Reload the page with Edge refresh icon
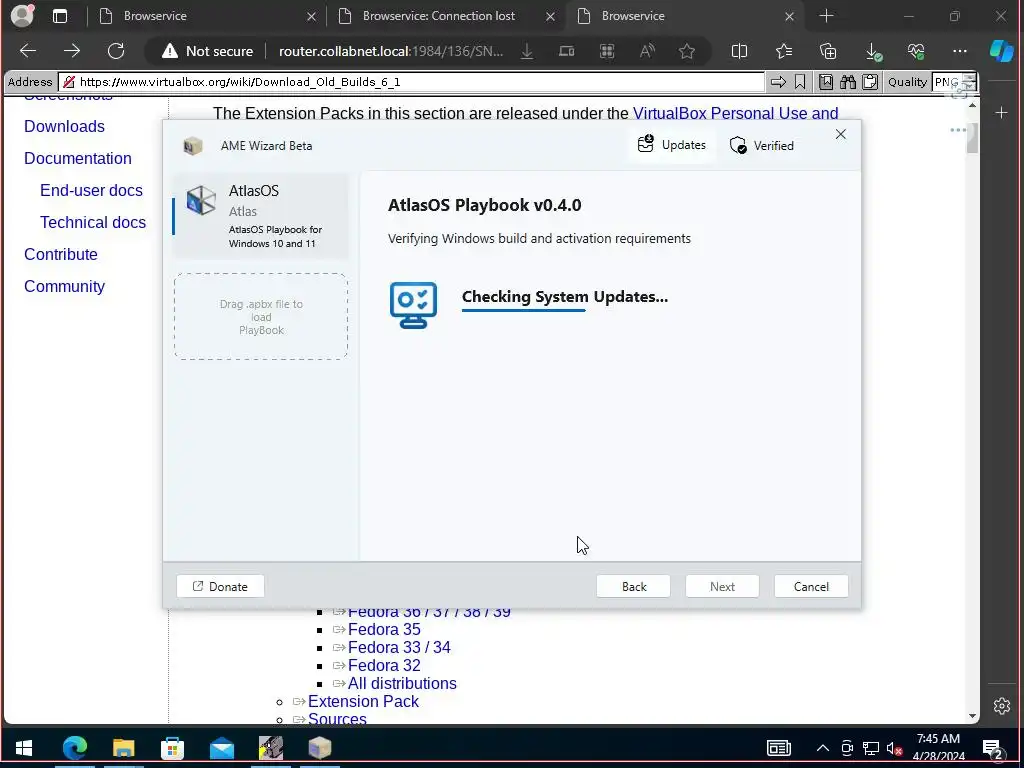Viewport: 1024px width, 768px height. 116,51
